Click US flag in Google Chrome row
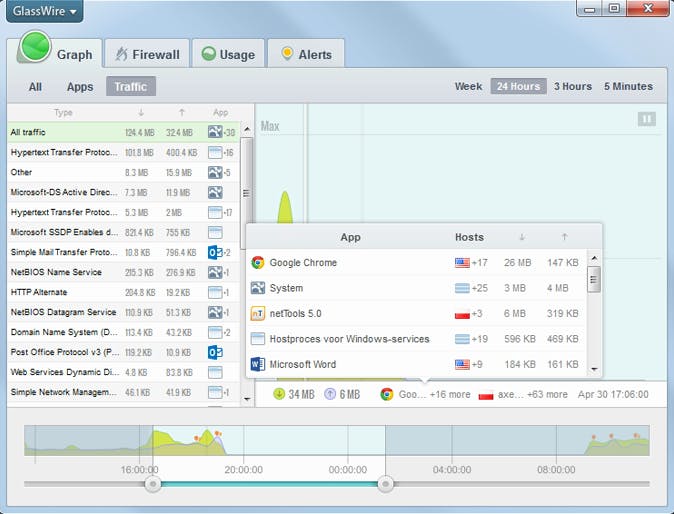 [x=462, y=263]
